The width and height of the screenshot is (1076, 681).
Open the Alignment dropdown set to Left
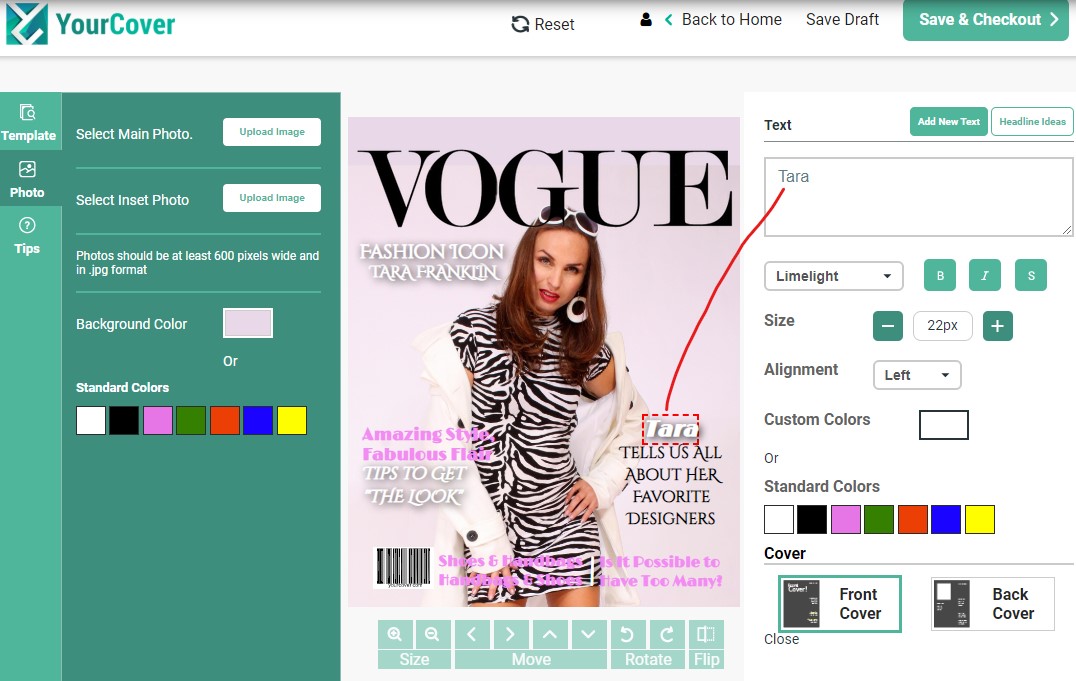click(917, 375)
